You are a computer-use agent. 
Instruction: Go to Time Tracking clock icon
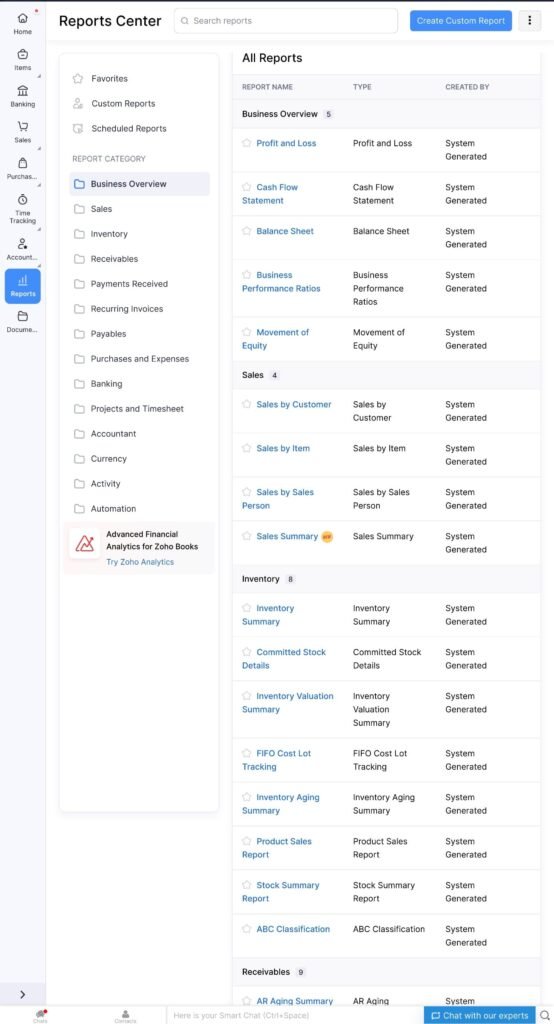tap(22, 199)
